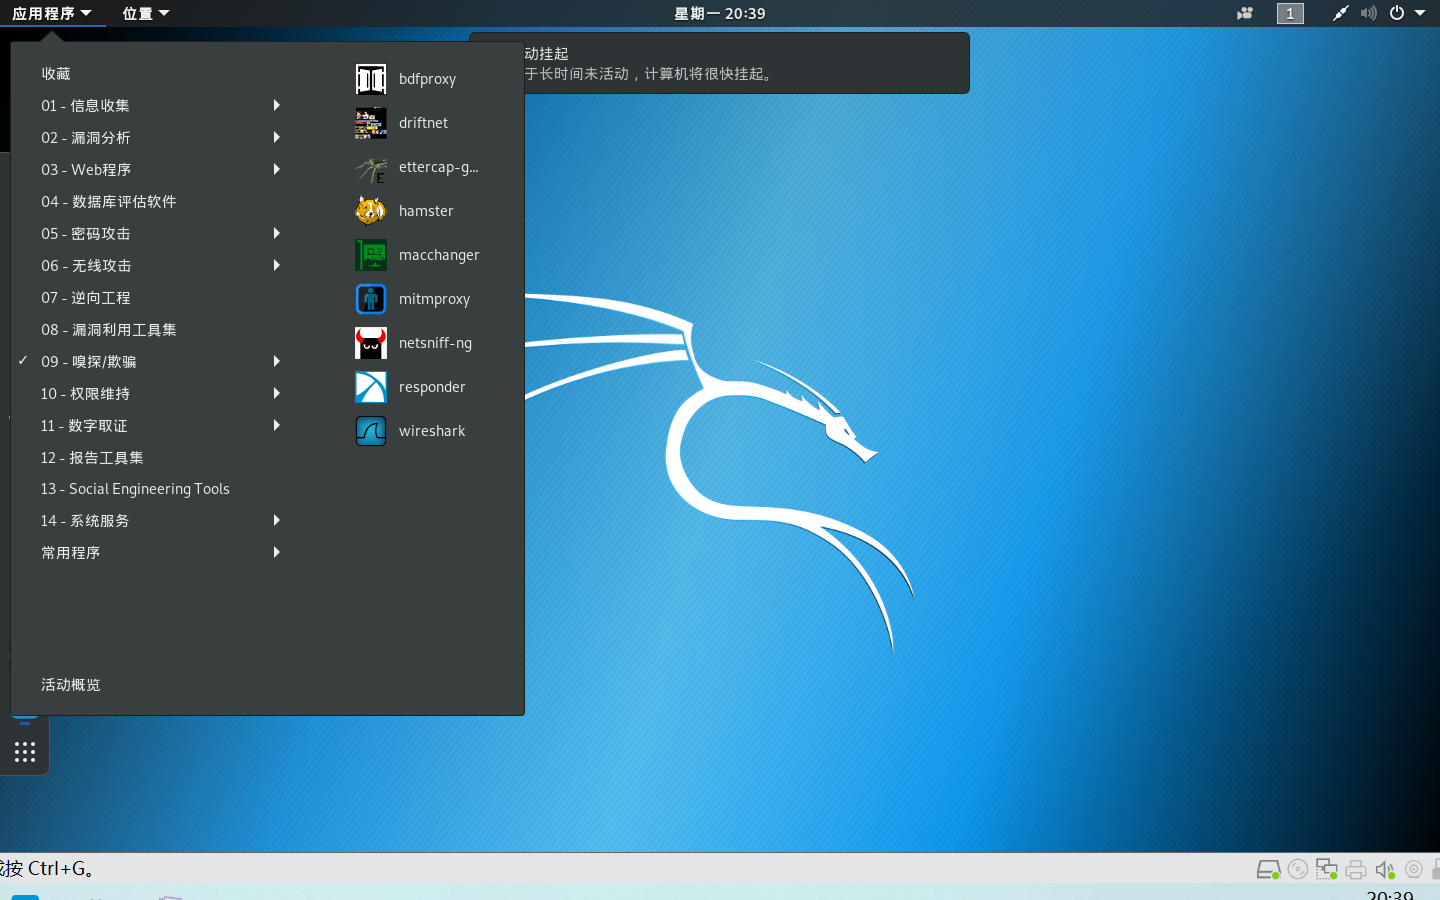Click the driftnet label text
This screenshot has height=900, width=1440.
click(423, 123)
